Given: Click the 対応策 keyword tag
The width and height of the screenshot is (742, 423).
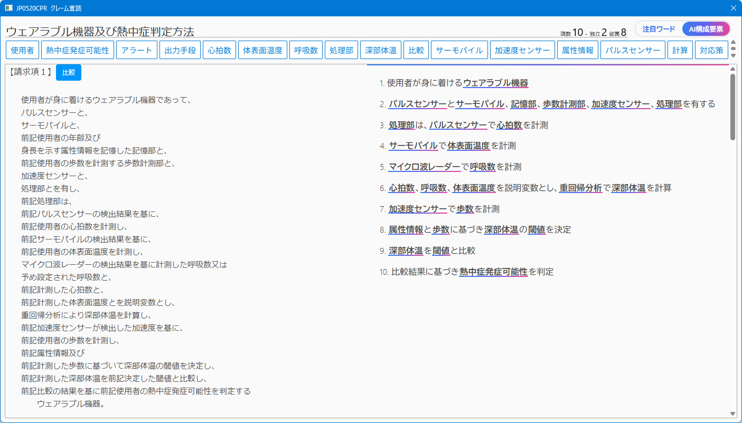Looking at the screenshot, I should [711, 50].
